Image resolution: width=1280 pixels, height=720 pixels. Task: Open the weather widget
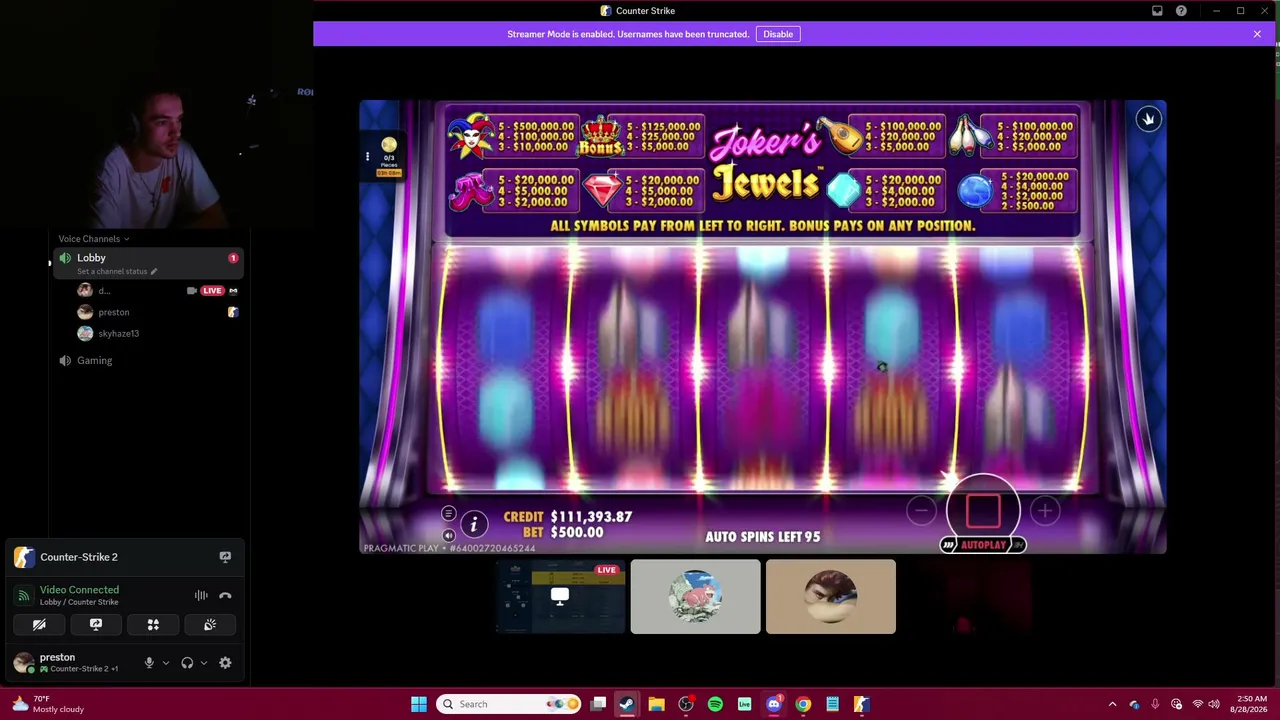(x=47, y=704)
